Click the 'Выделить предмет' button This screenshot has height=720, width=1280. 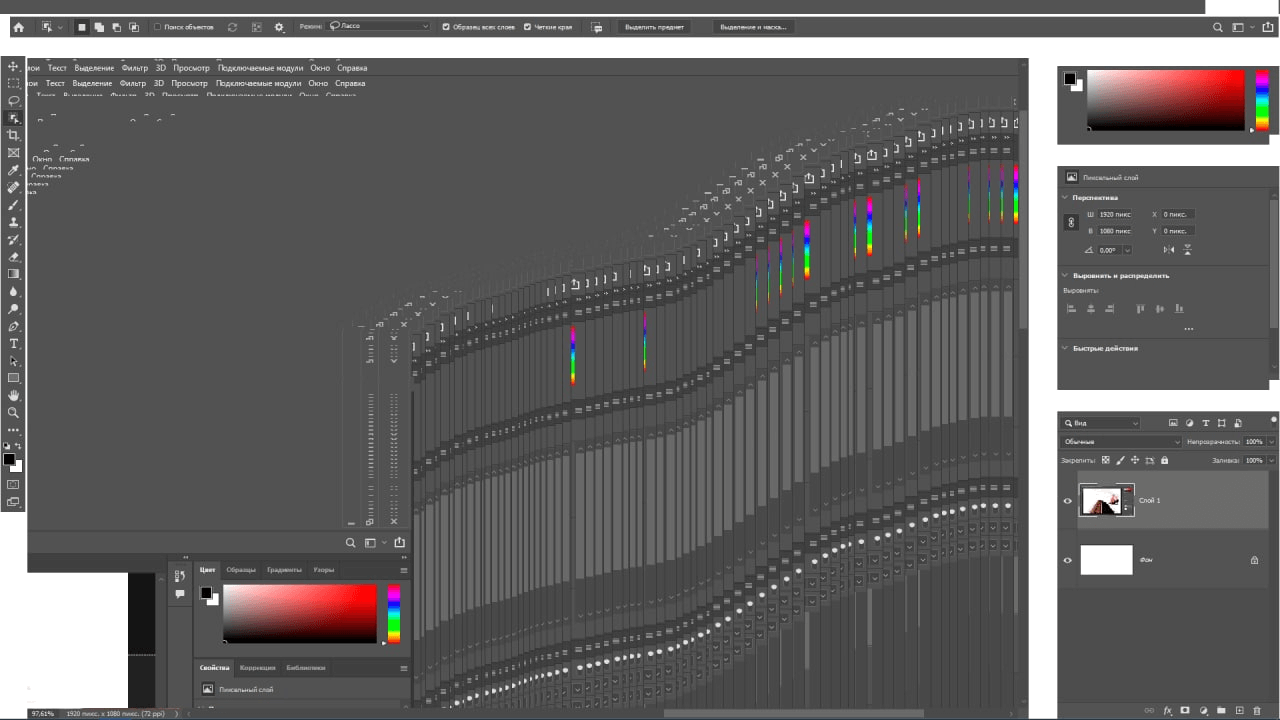(654, 27)
